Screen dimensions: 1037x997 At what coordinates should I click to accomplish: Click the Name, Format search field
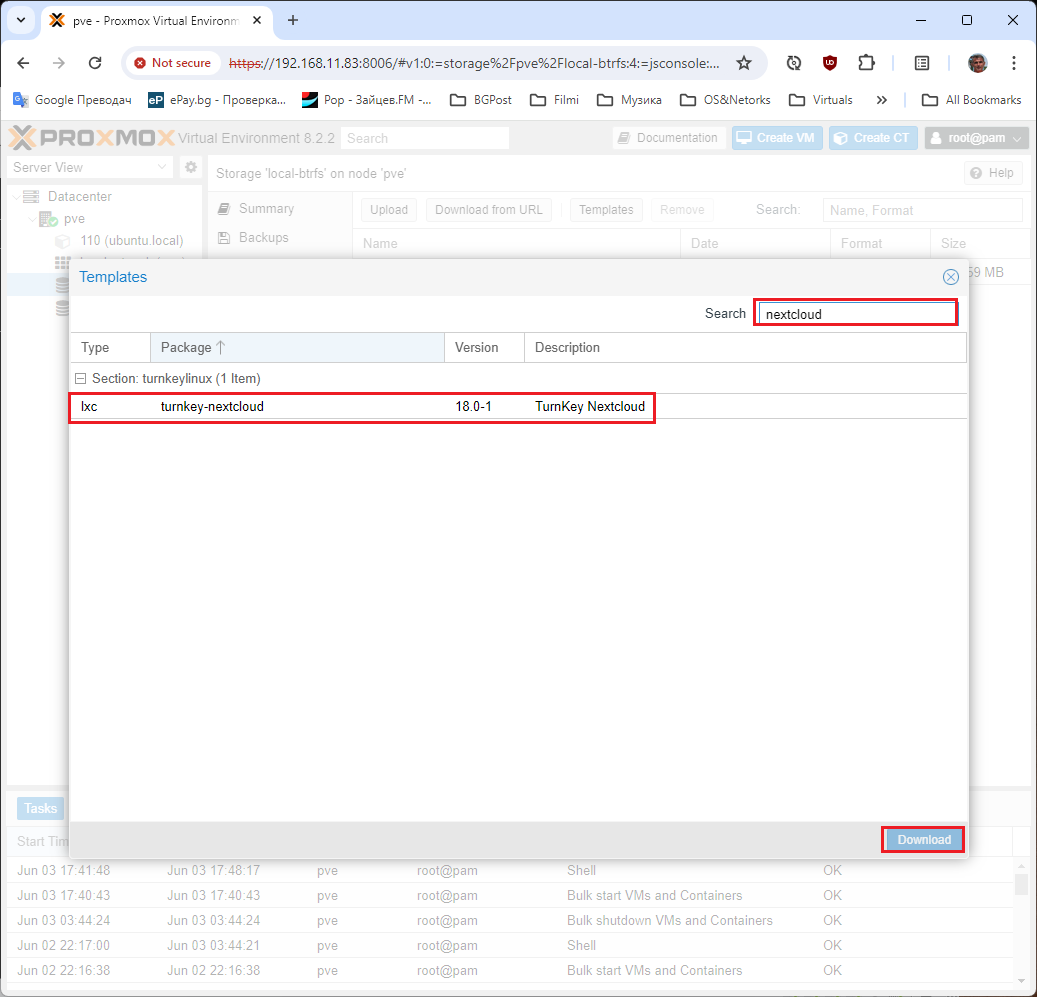[923, 210]
